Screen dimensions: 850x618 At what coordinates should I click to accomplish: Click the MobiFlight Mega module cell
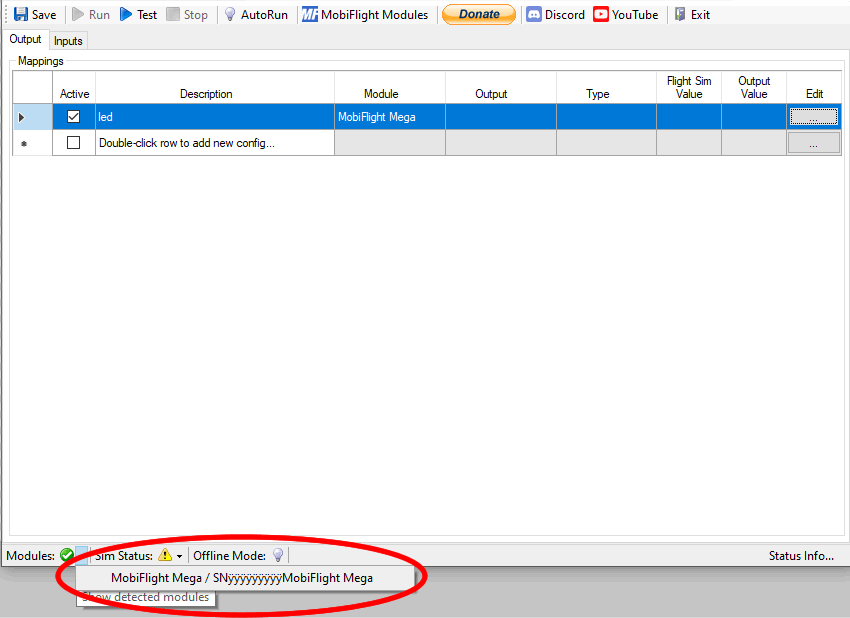pos(390,117)
